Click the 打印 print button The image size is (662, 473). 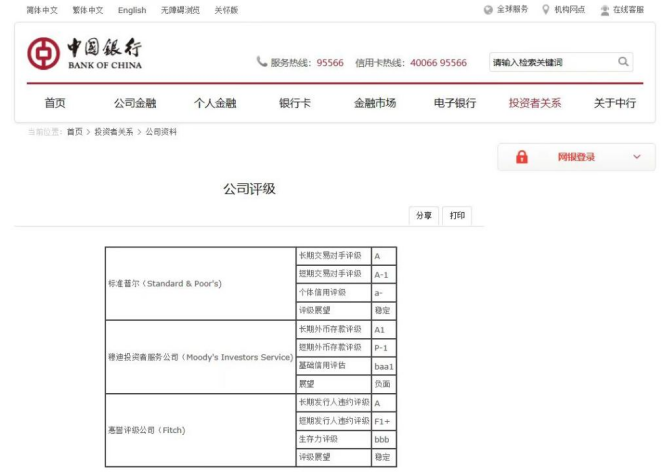pyautogui.click(x=457, y=215)
